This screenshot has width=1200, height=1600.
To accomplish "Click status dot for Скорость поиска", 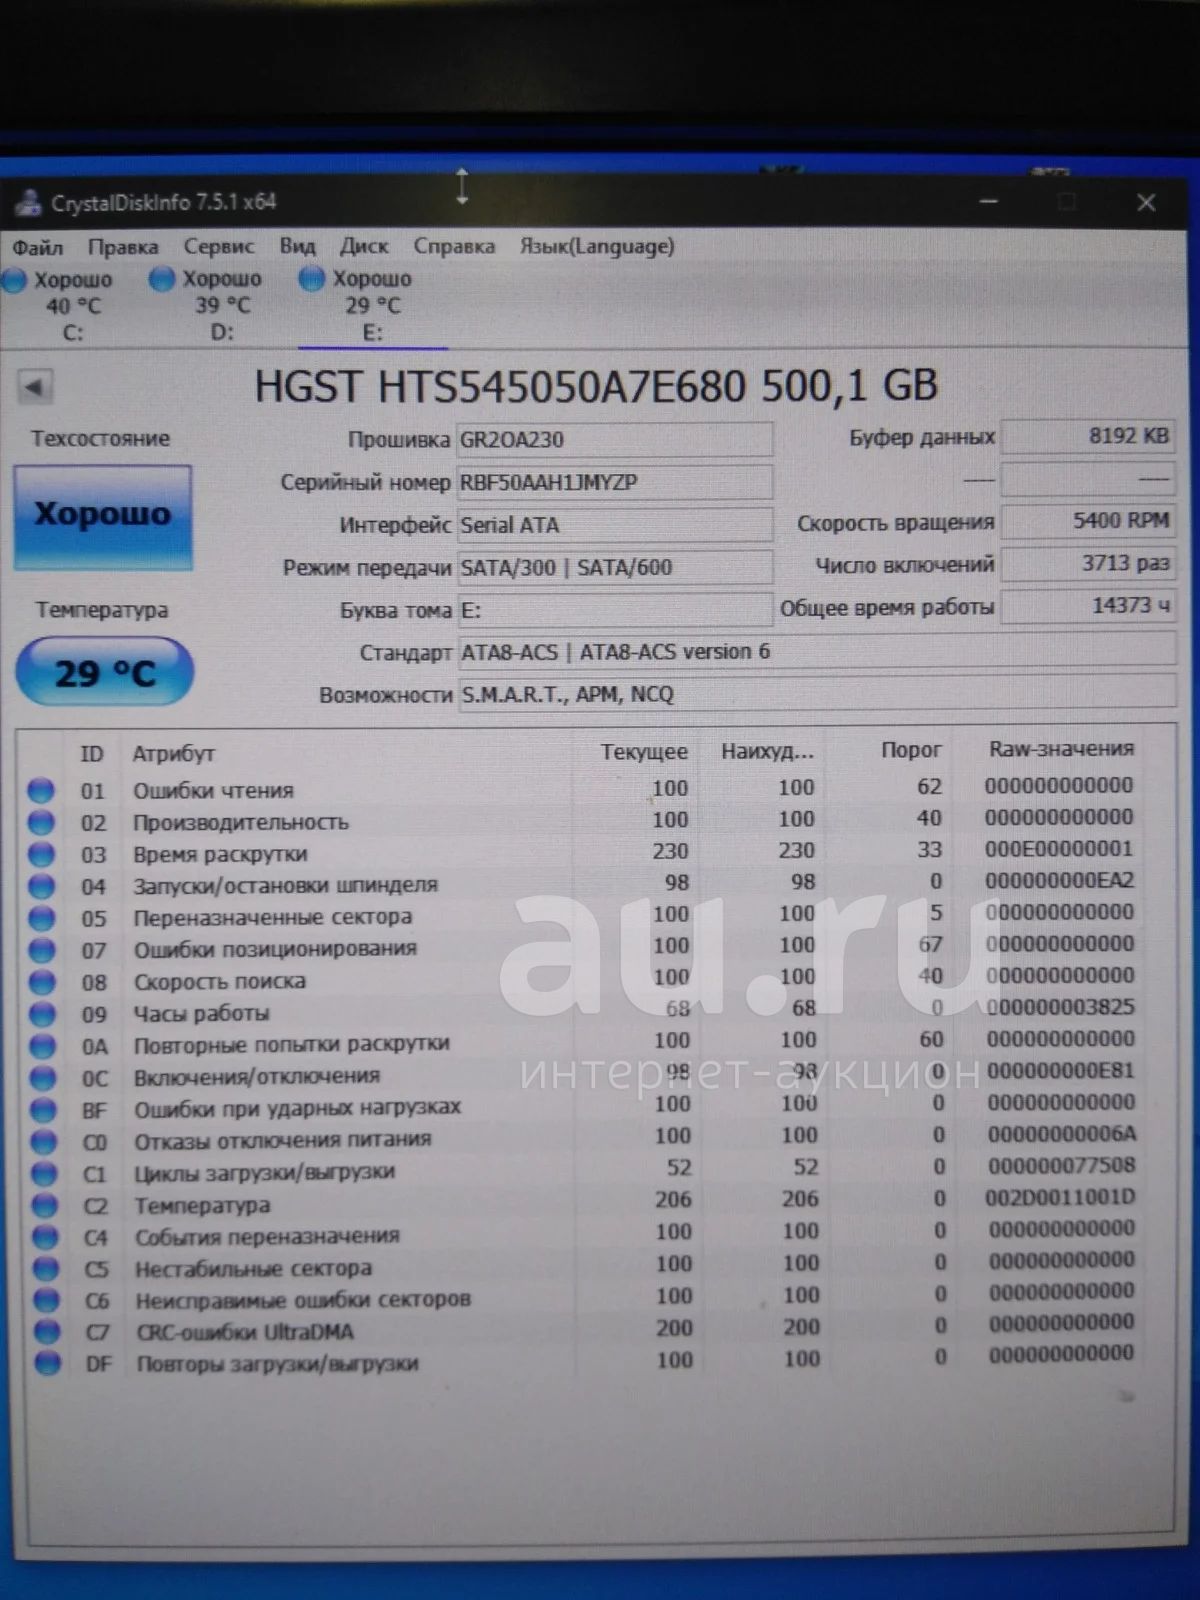I will (x=42, y=982).
